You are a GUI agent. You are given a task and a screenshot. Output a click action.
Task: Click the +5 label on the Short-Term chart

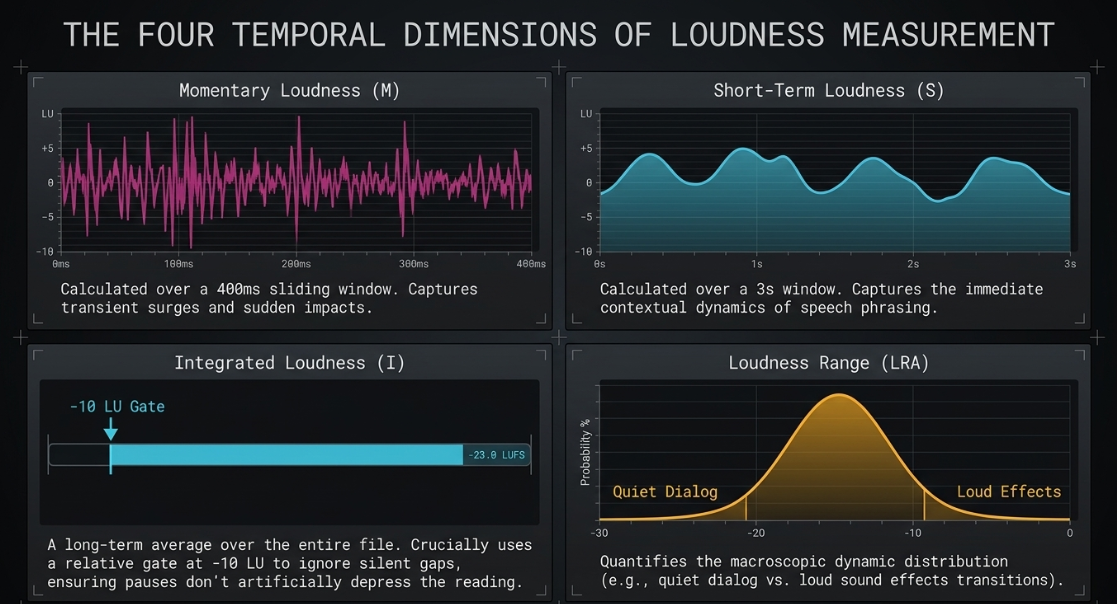click(x=586, y=149)
